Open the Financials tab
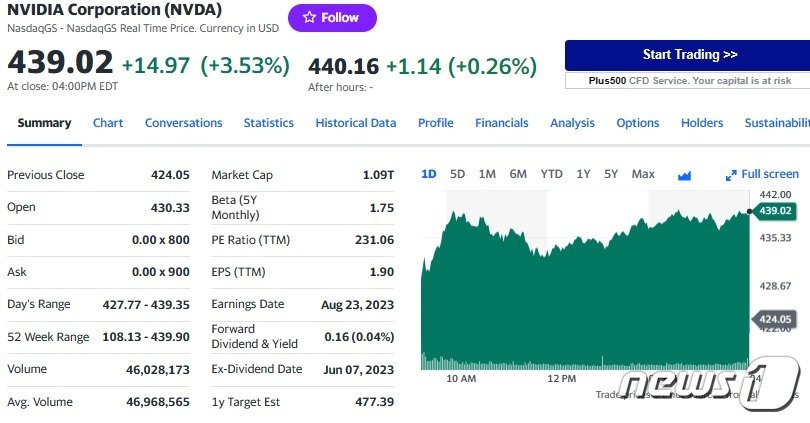810x423 pixels. 501,123
